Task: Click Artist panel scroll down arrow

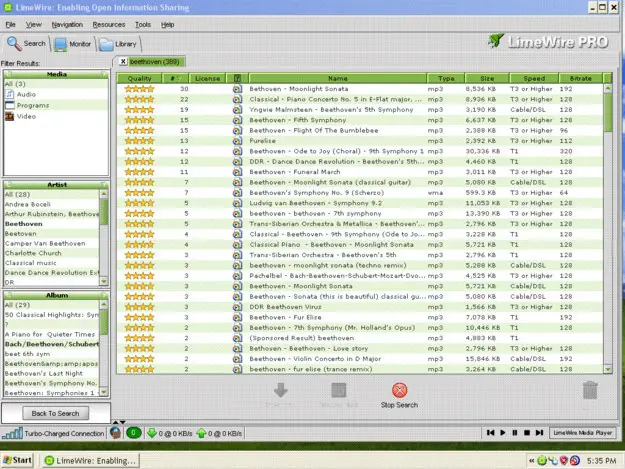Action: tap(104, 282)
